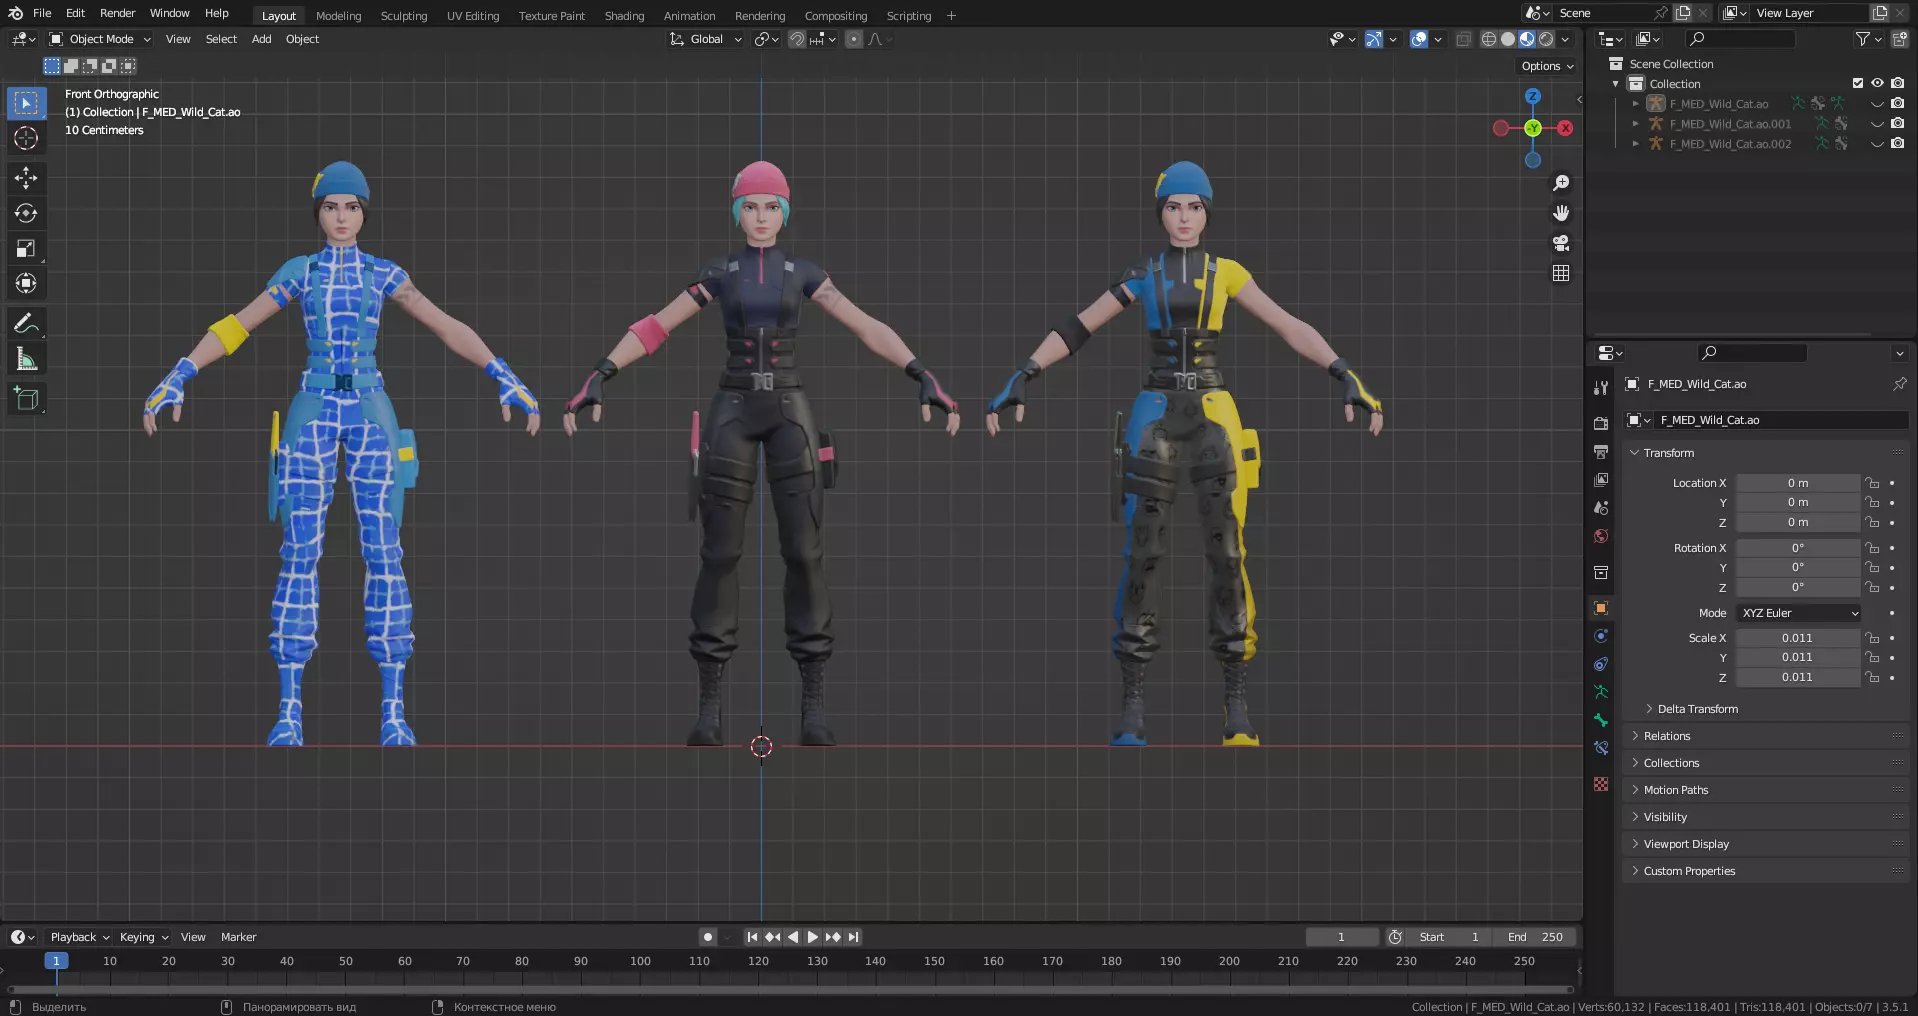Toggle the auto keying record button
Screen dimensions: 1918x1016
[x=708, y=937]
